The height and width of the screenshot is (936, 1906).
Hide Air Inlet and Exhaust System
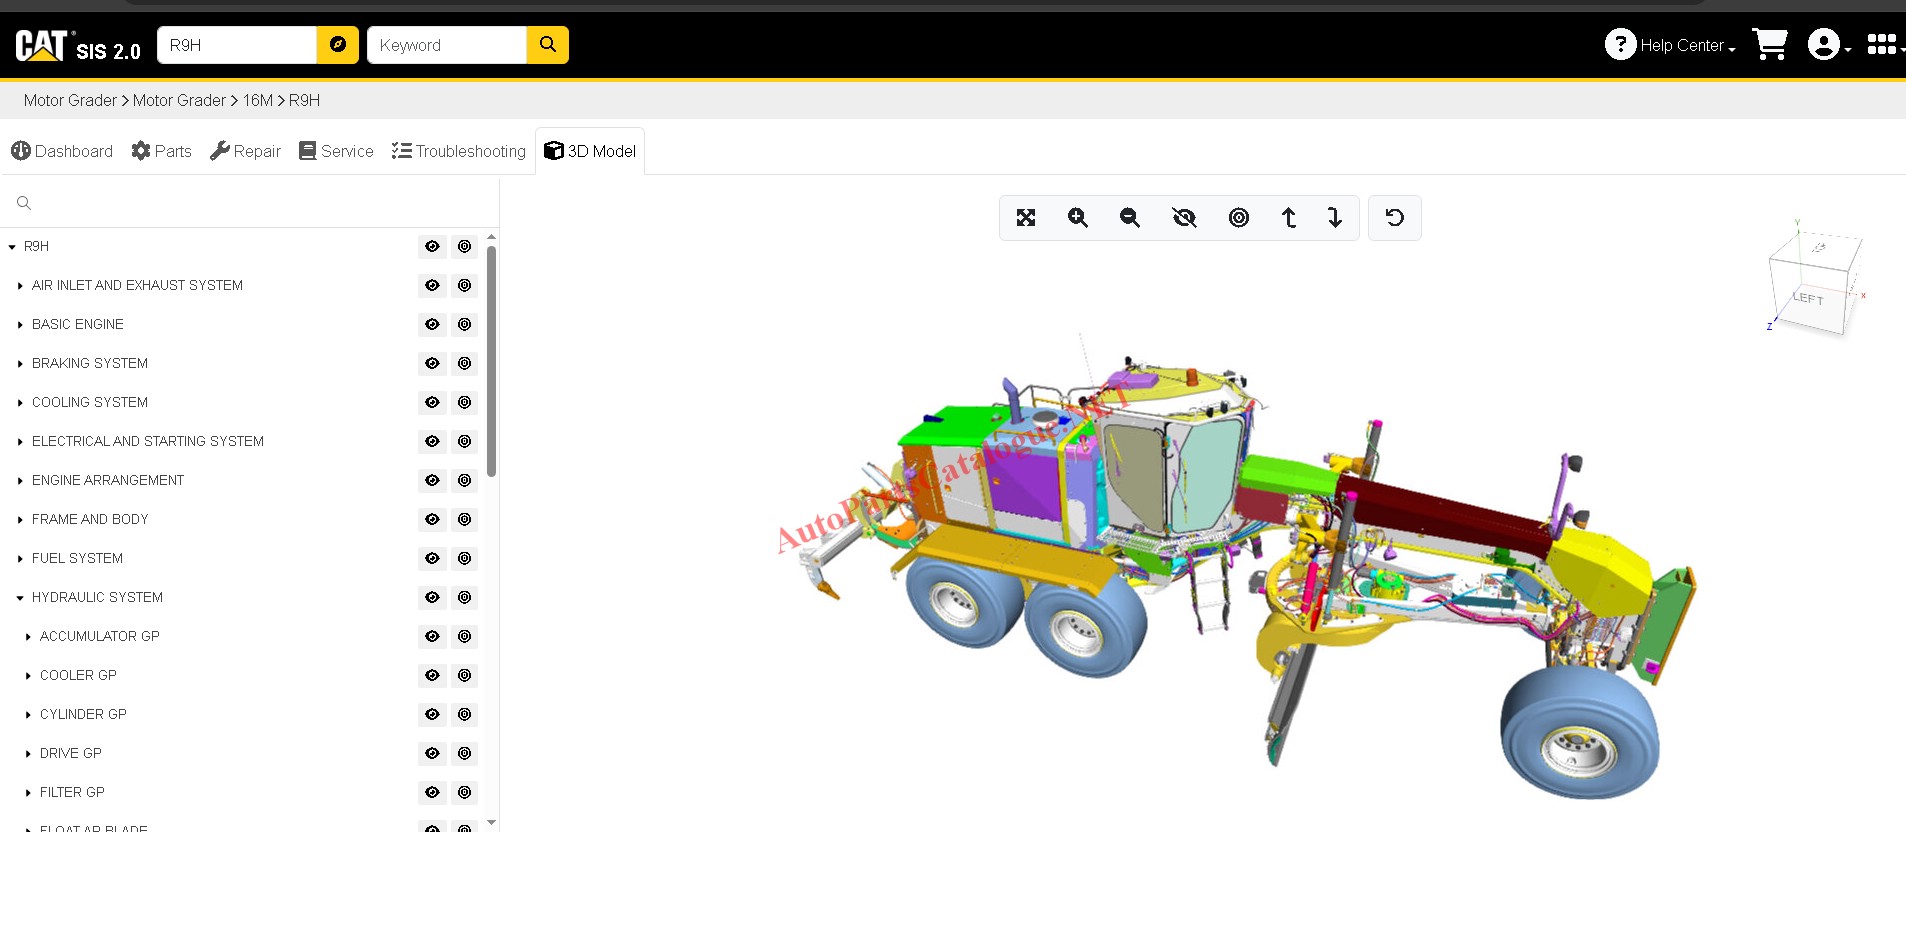click(x=432, y=285)
